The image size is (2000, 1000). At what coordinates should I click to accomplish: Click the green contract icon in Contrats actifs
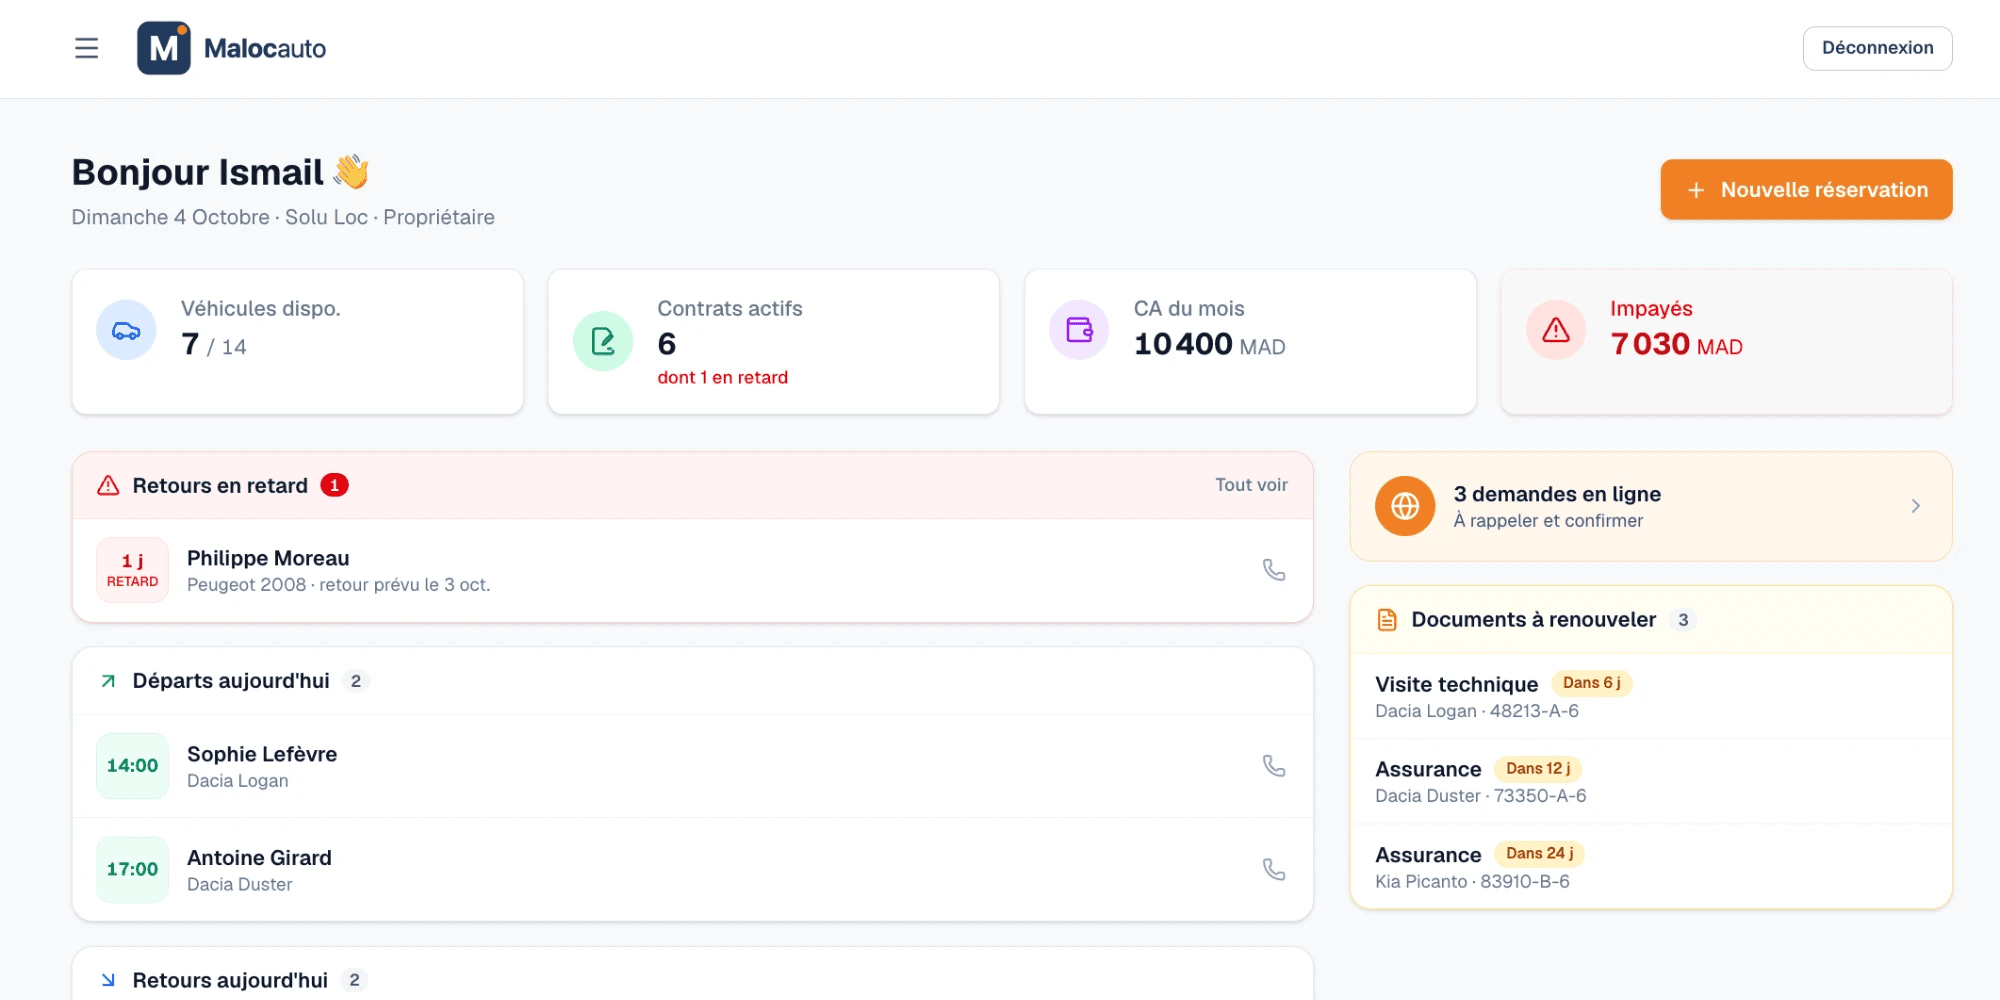pos(603,341)
